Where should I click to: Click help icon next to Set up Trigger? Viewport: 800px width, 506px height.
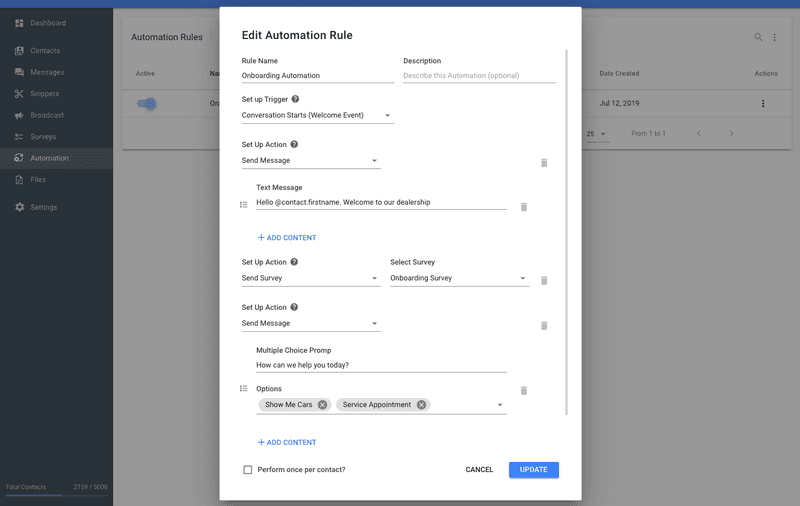point(295,99)
